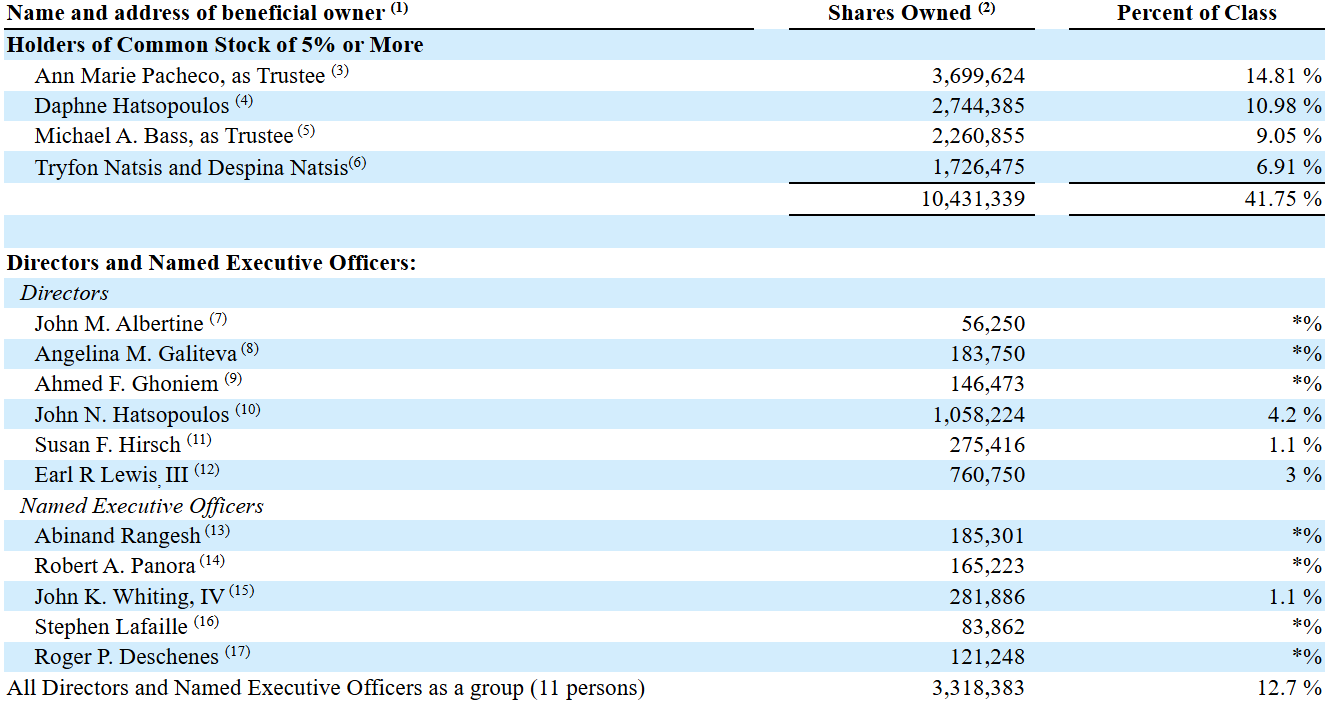Select the name Angelina M. Galiteva

pos(136,354)
